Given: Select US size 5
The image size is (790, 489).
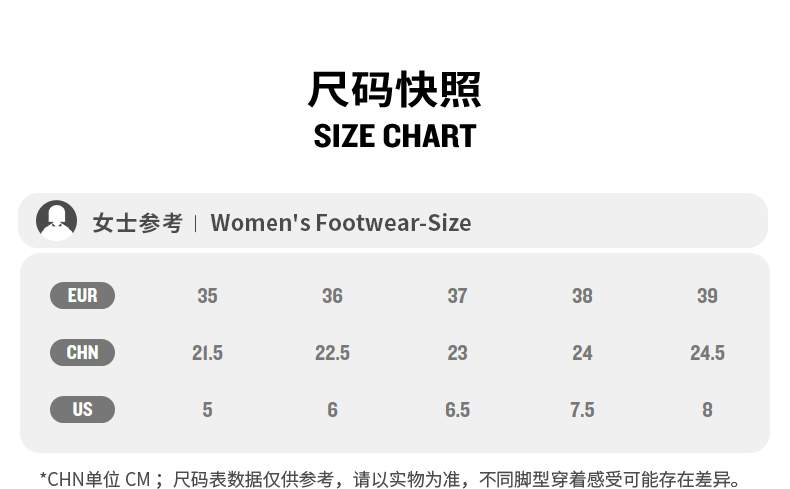Looking at the screenshot, I should [207, 410].
